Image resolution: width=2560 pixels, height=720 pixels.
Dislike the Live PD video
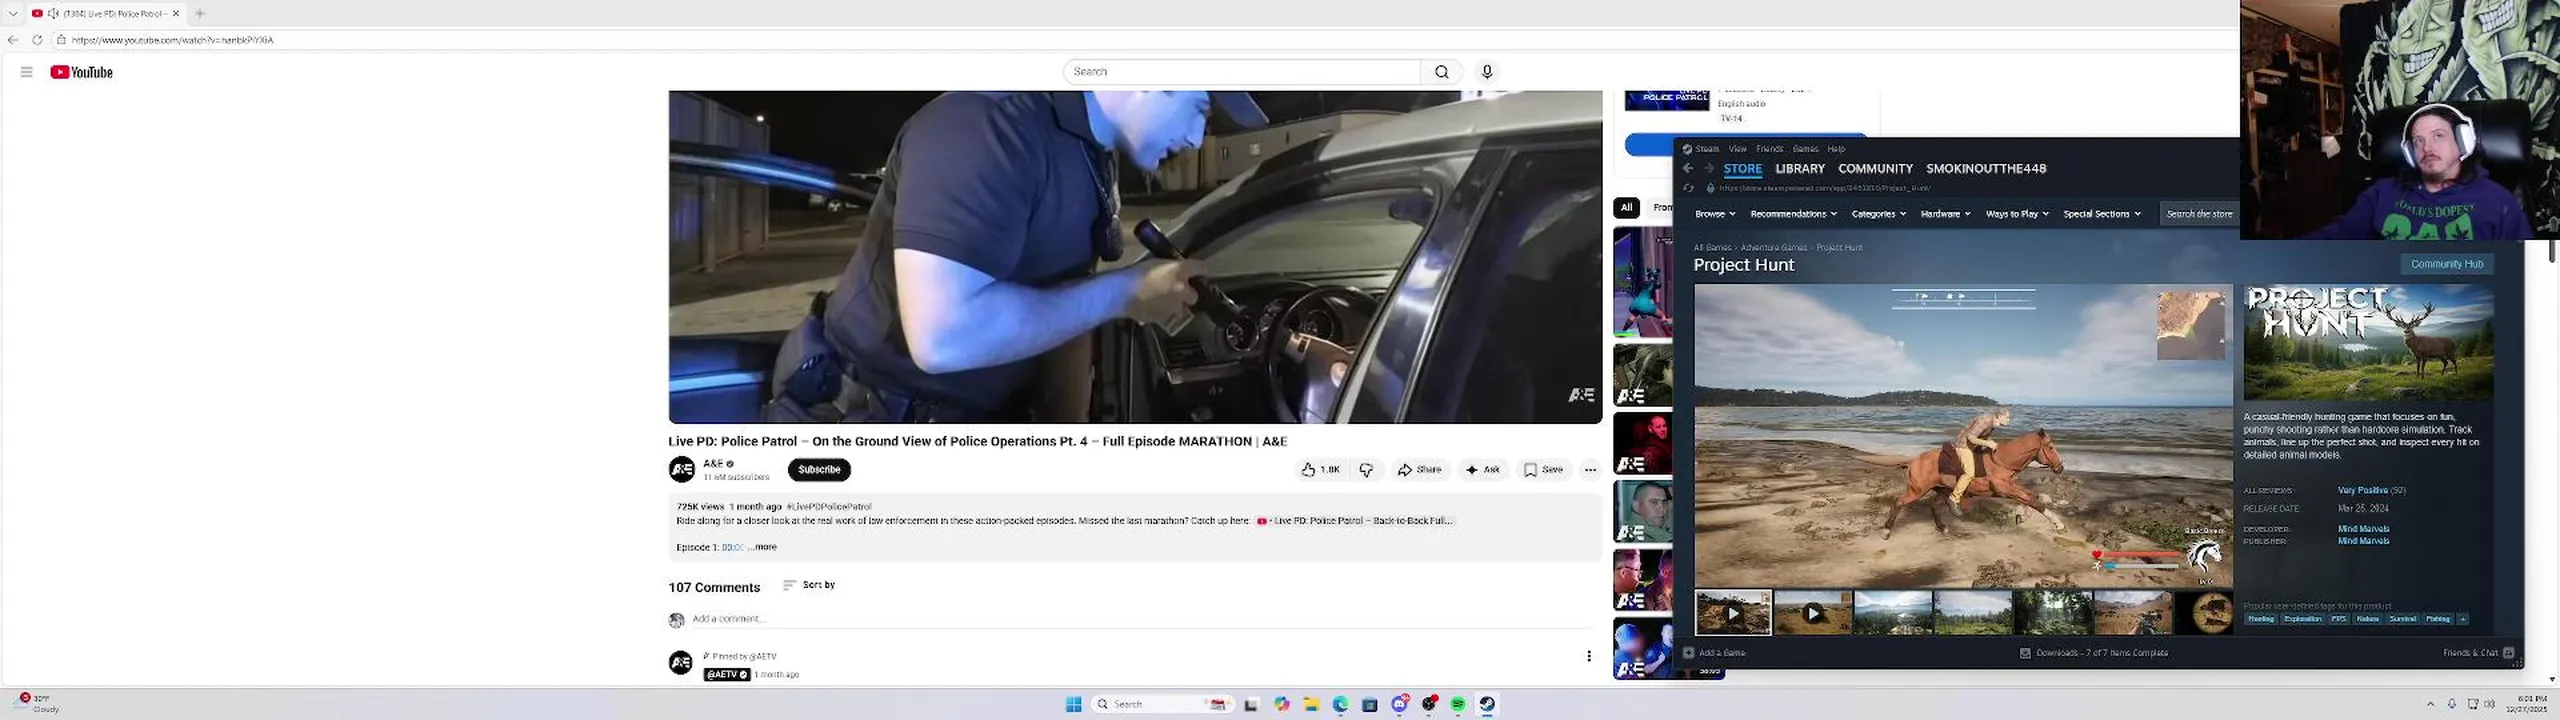click(1366, 469)
